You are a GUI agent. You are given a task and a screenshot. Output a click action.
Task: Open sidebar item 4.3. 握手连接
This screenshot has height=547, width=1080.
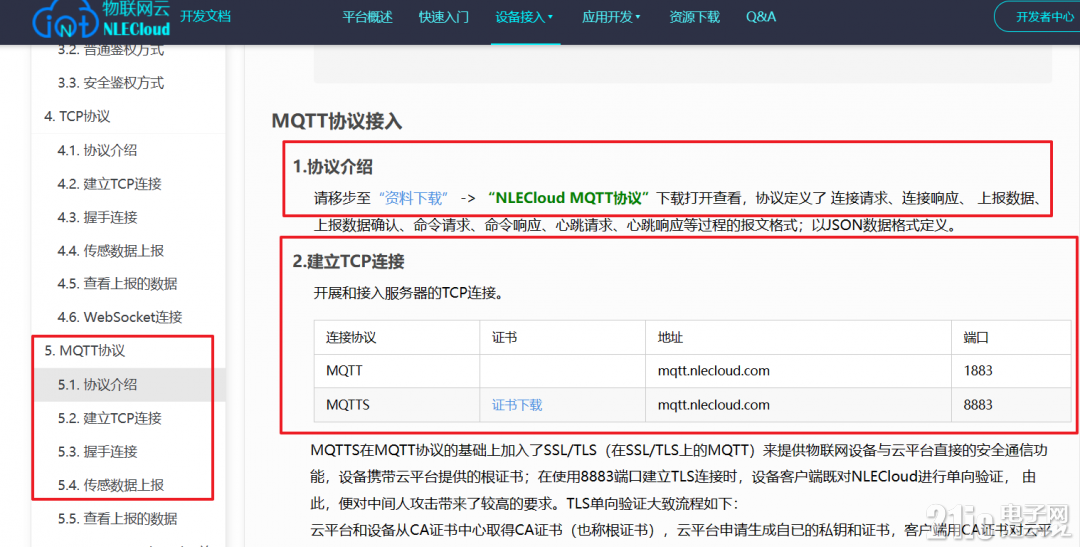coord(97,217)
